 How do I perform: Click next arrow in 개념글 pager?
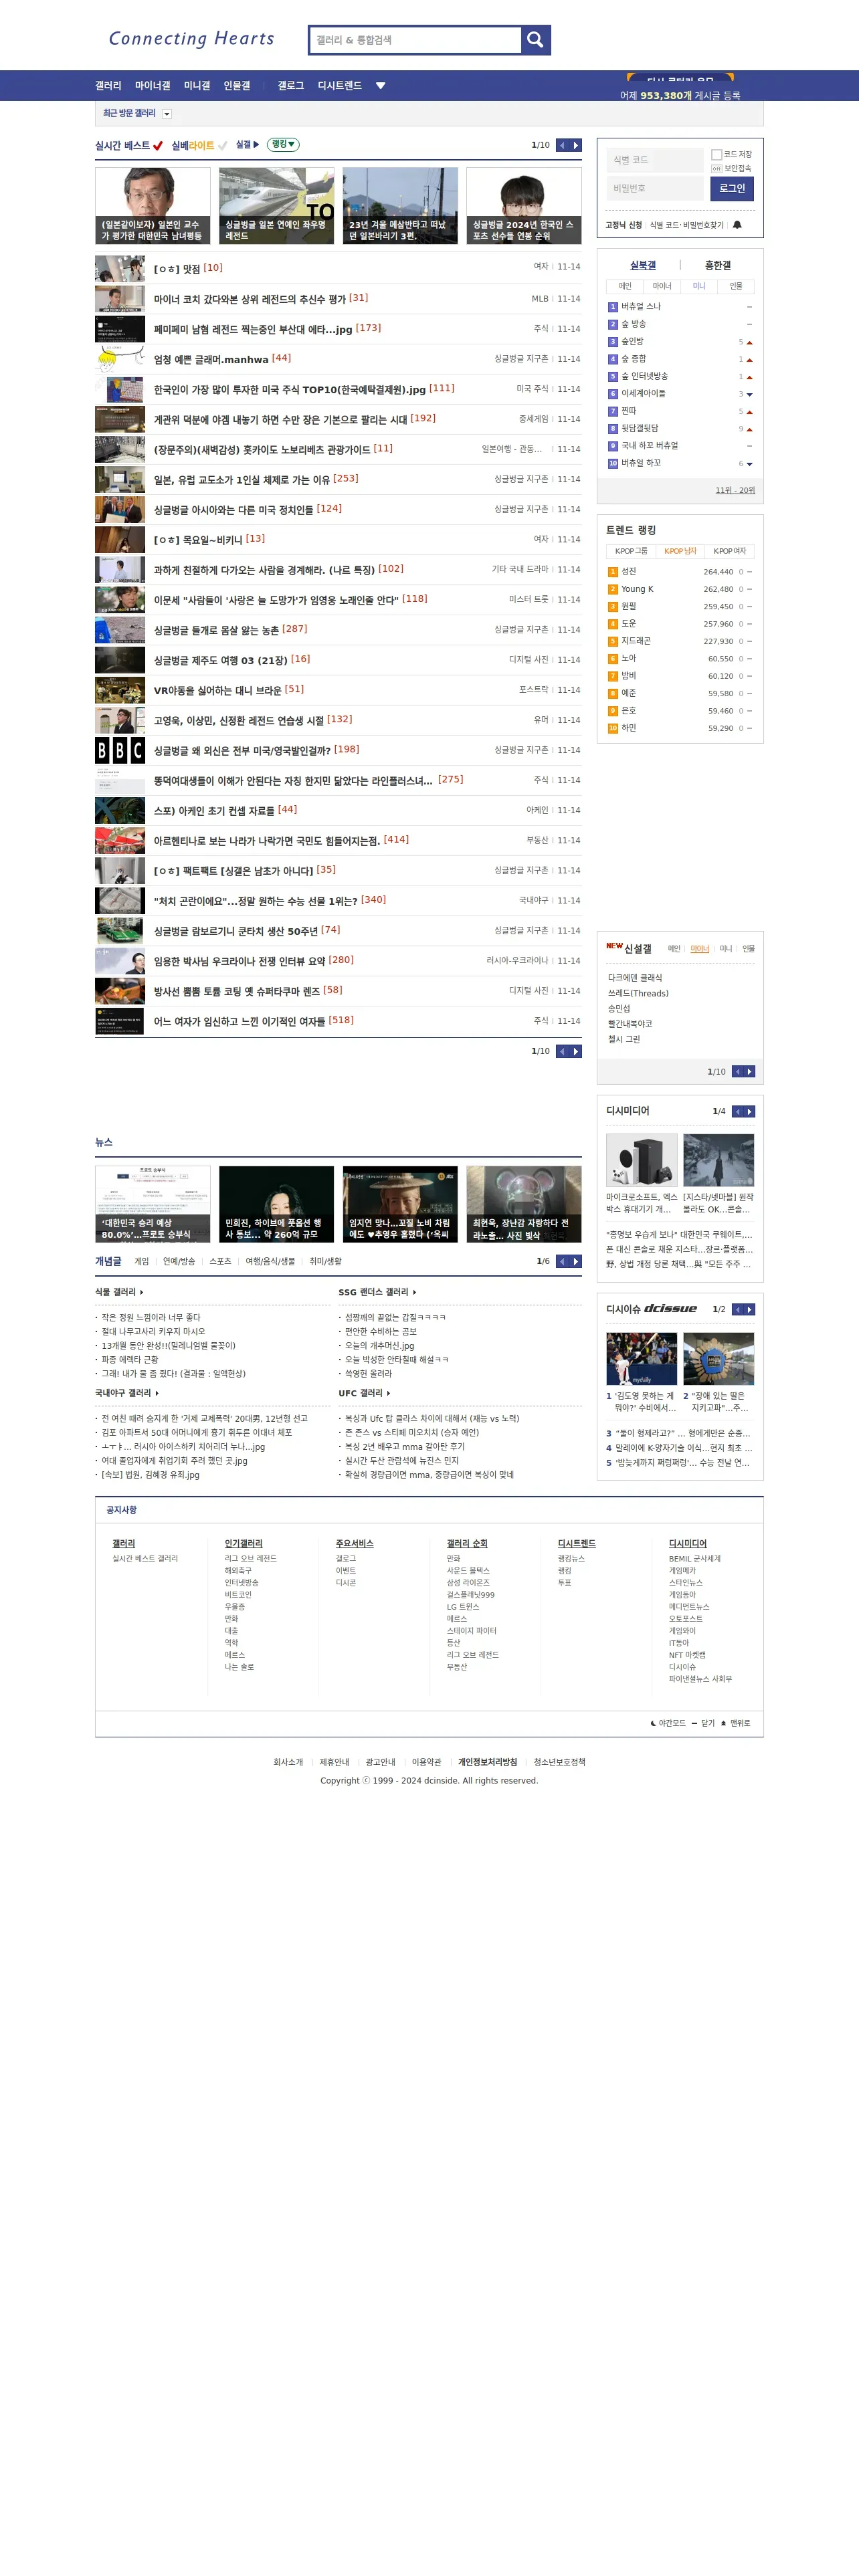(x=576, y=1261)
